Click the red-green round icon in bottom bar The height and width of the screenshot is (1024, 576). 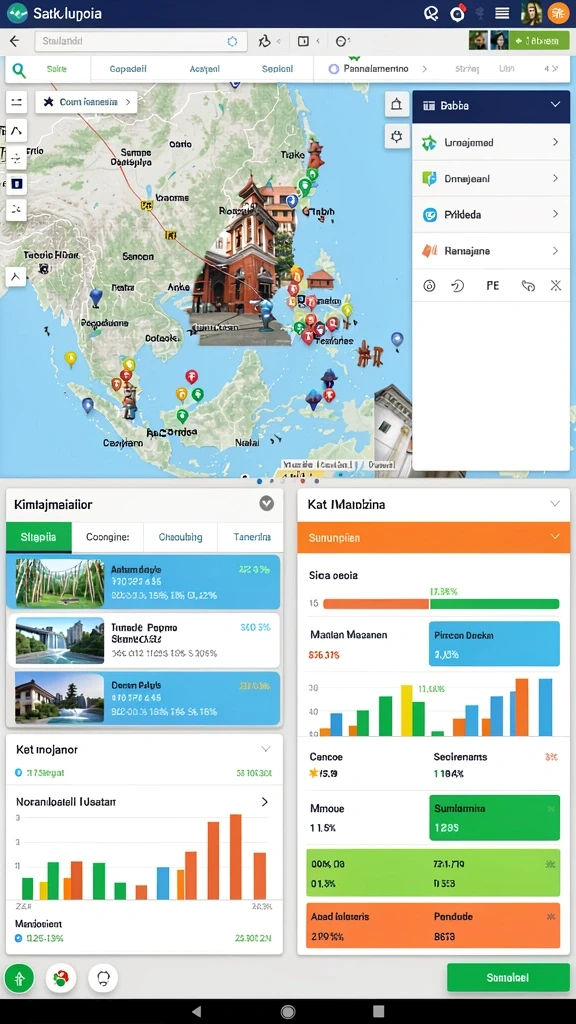click(x=61, y=978)
